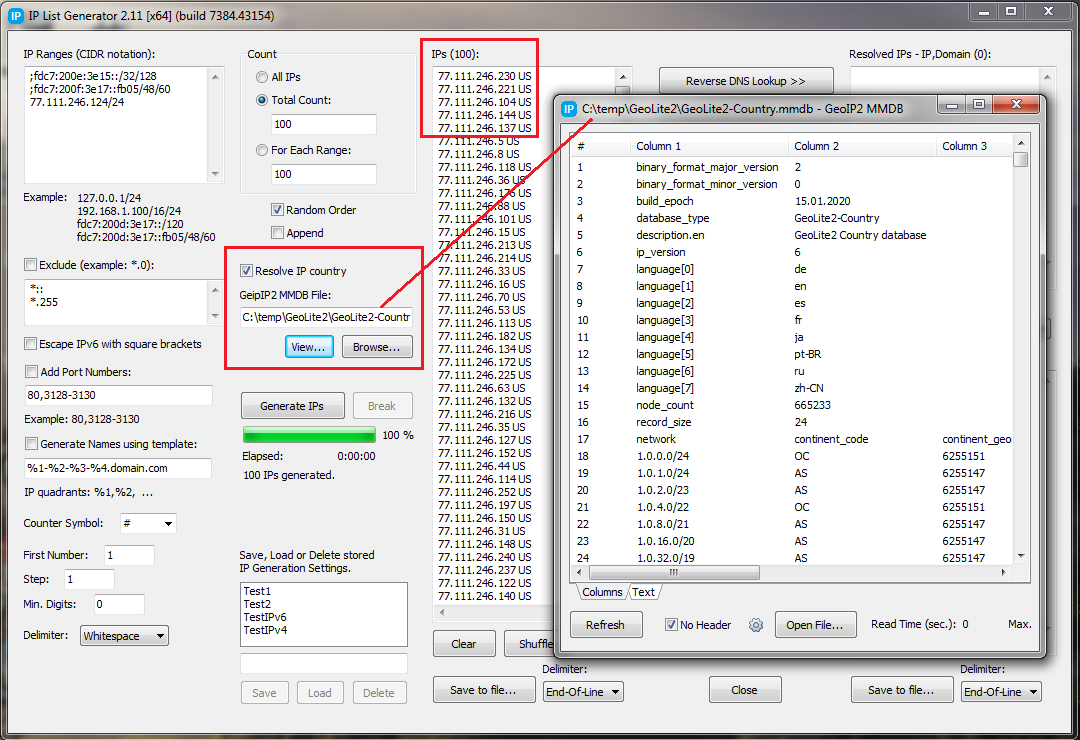Open End-Of-Line dropdown under IPs list

(x=583, y=692)
